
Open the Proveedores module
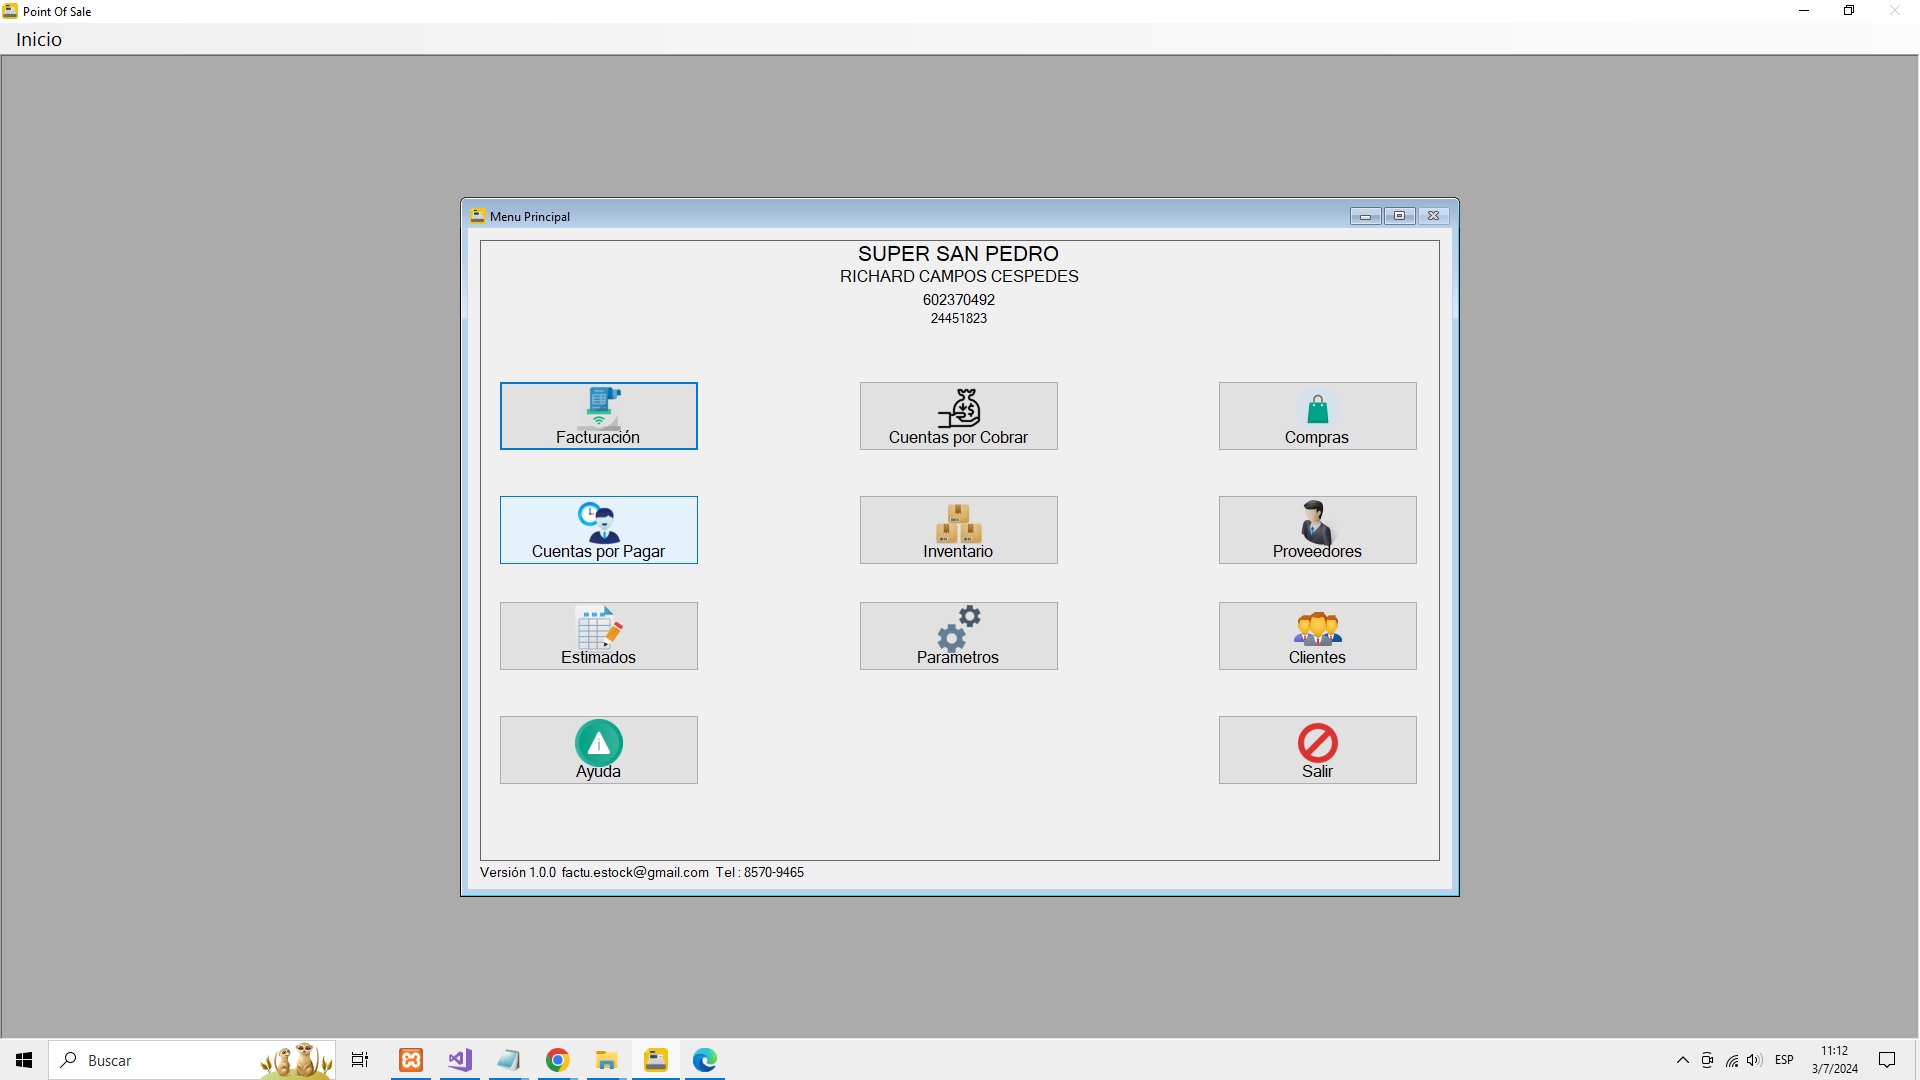tap(1317, 530)
